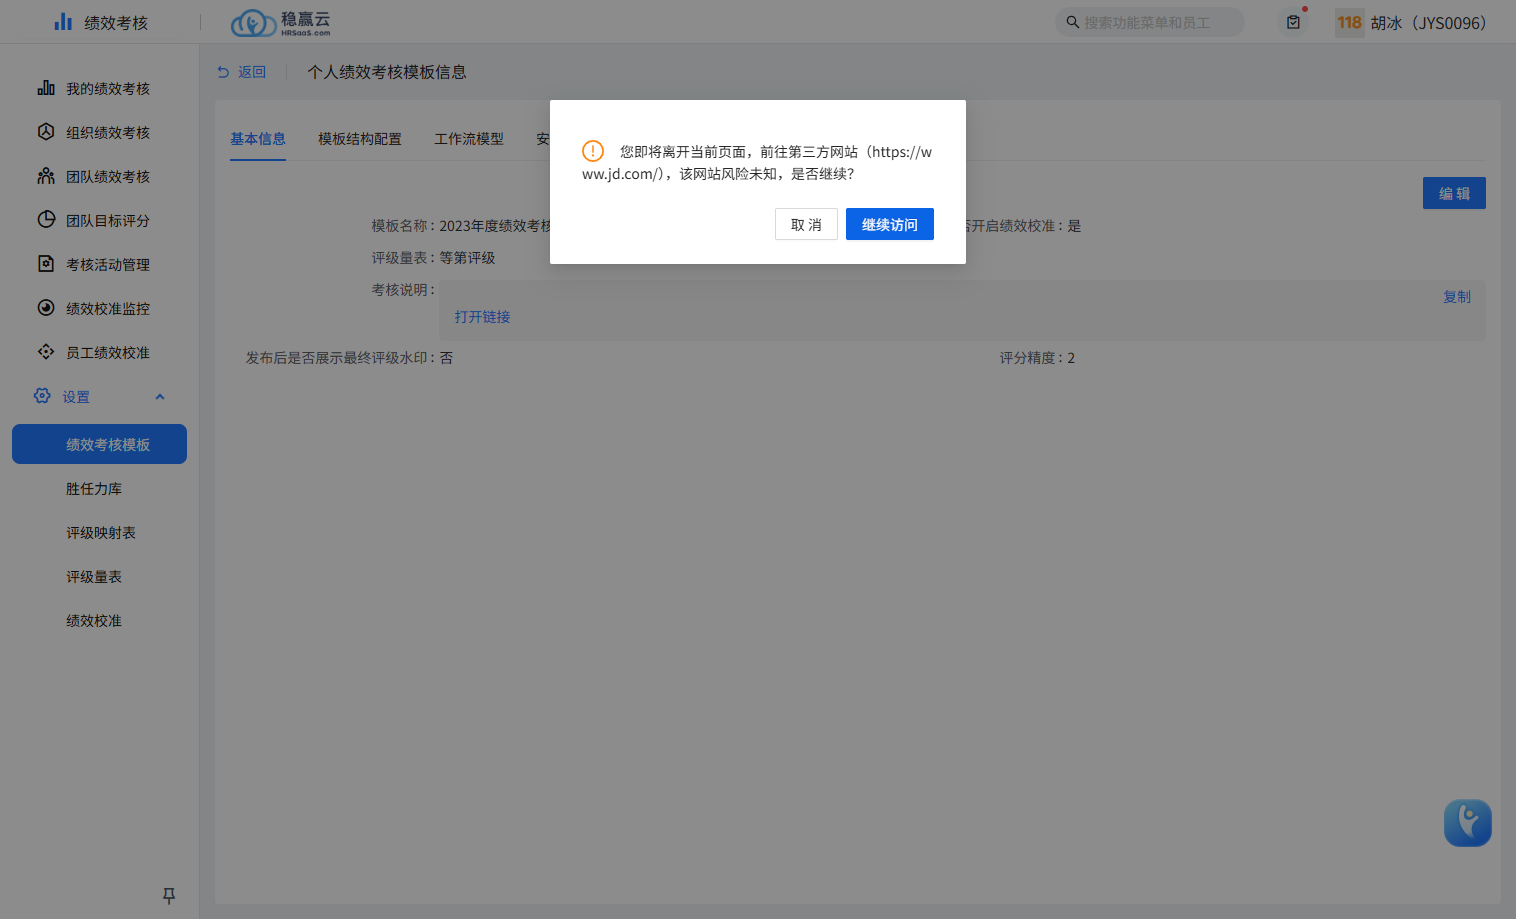Click 取消 in the warning dialog

pos(806,225)
